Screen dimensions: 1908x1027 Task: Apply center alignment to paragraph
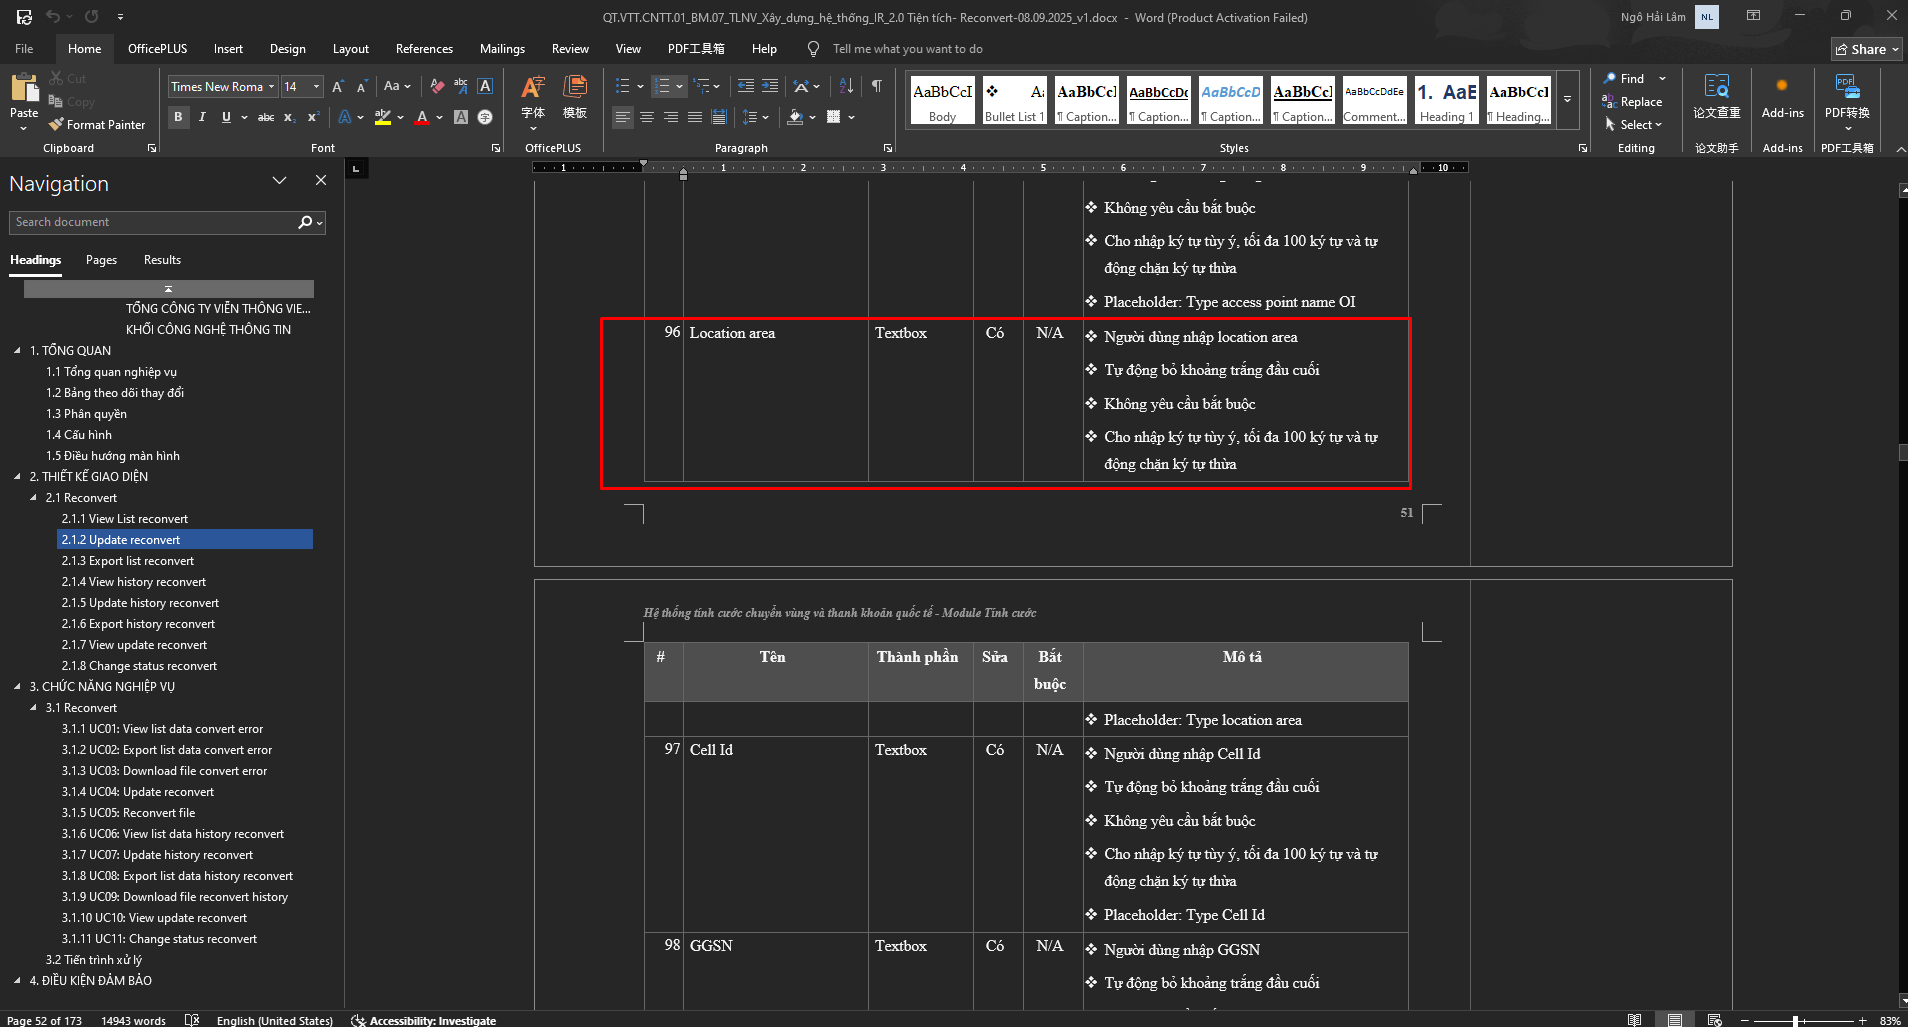pyautogui.click(x=647, y=117)
